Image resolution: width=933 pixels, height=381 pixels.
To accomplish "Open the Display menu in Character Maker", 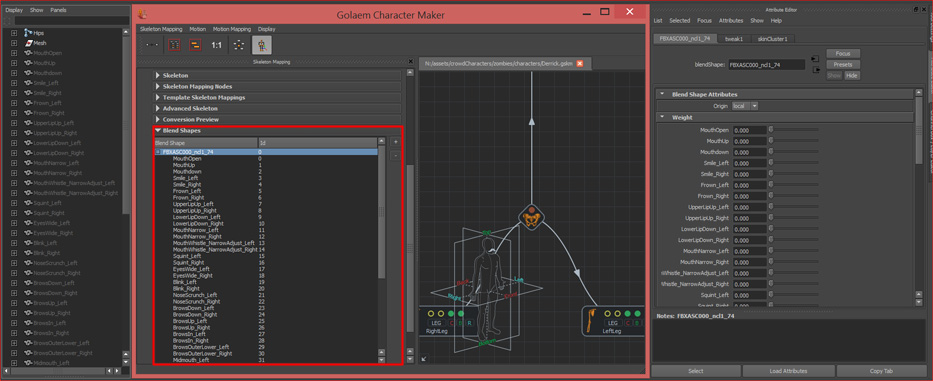I will (267, 29).
